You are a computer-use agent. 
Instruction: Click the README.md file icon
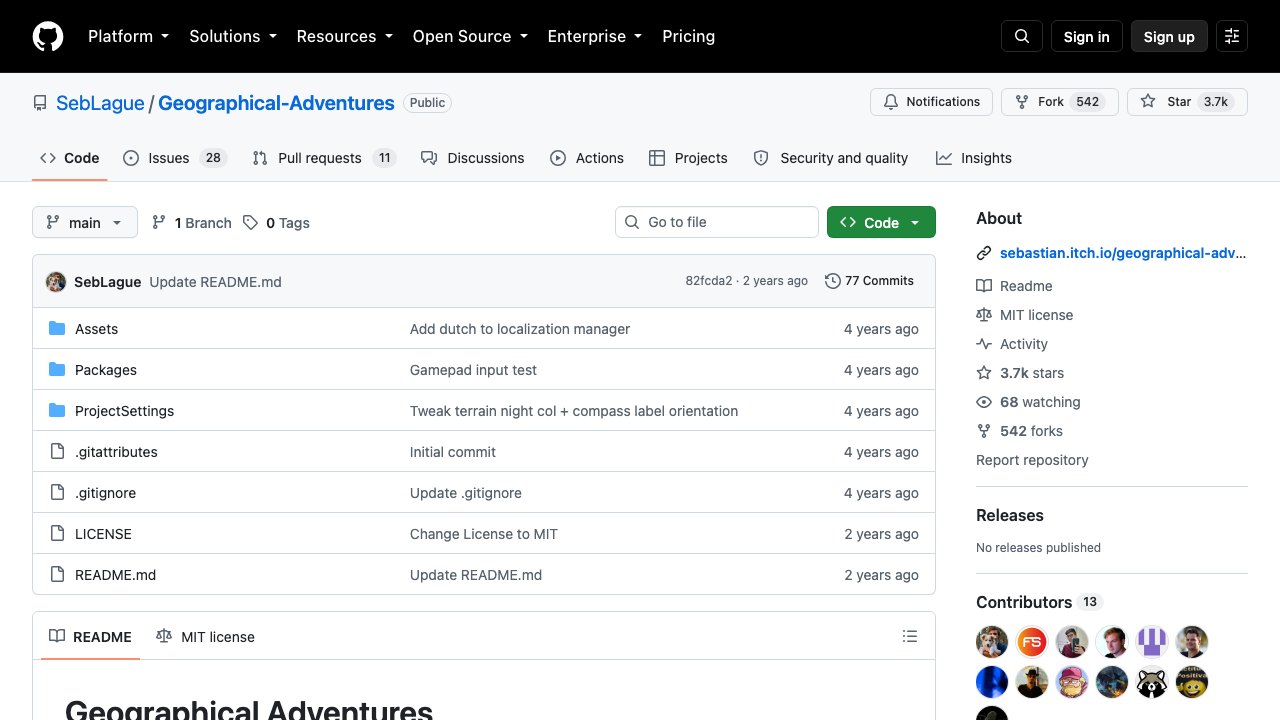(57, 575)
